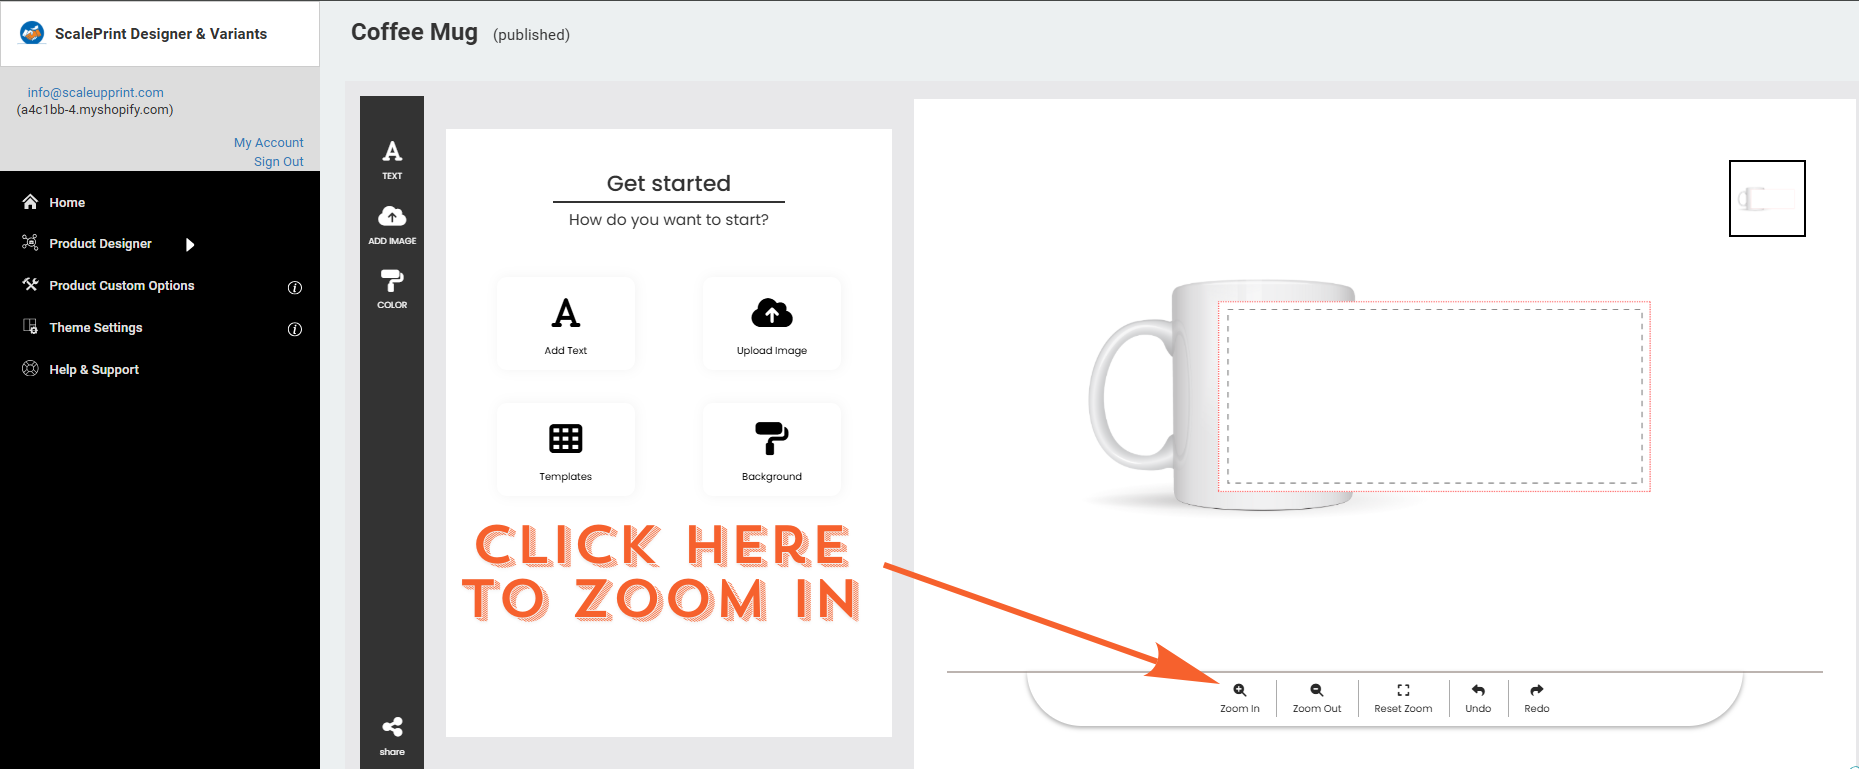Screen dimensions: 1859x769
Task: Show info for Product Custom Options
Action: point(295,288)
